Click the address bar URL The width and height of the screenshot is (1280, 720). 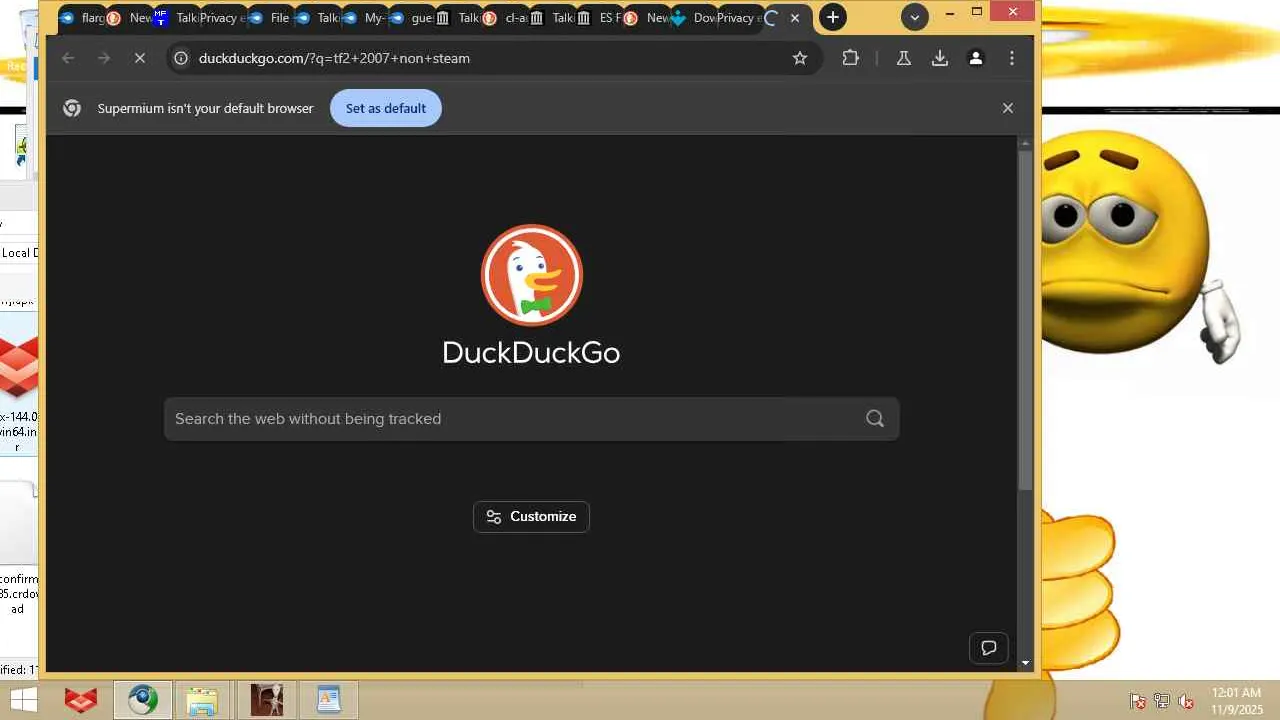[334, 58]
